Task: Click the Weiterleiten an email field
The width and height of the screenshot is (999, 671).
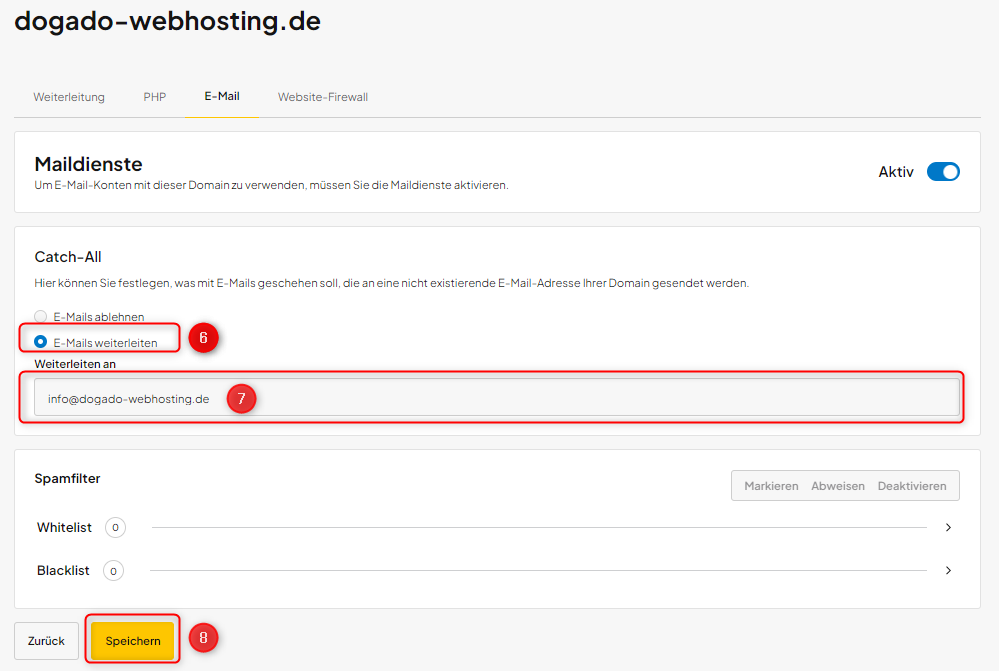Action: click(x=497, y=398)
